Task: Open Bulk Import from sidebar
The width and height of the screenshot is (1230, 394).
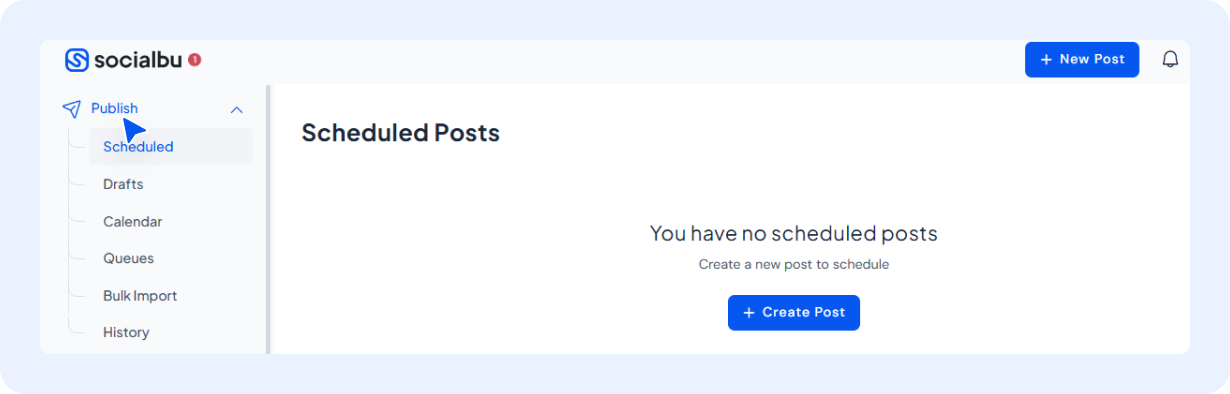Action: pyautogui.click(x=140, y=296)
